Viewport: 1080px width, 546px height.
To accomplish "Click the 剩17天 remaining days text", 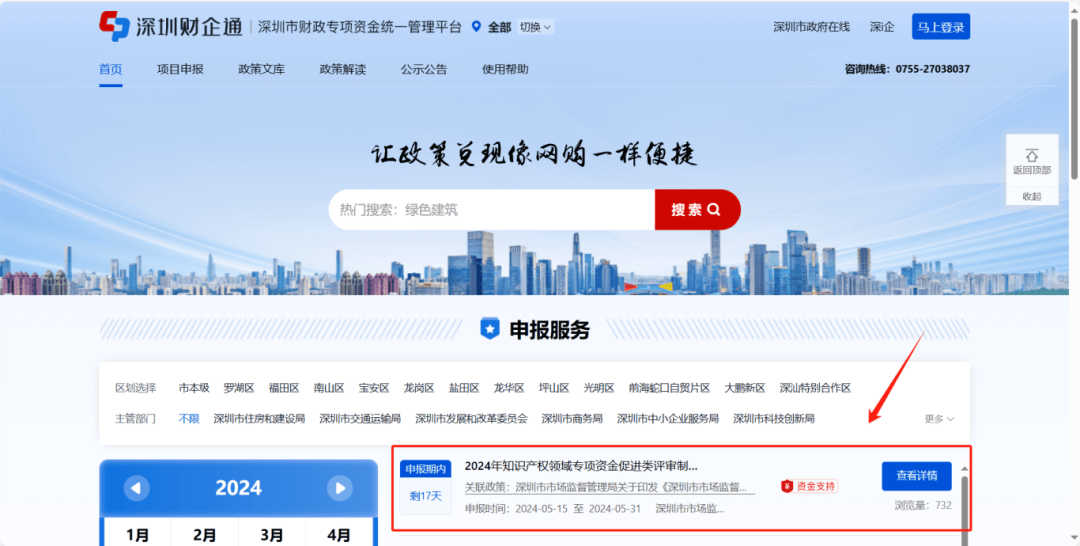I will 426,496.
